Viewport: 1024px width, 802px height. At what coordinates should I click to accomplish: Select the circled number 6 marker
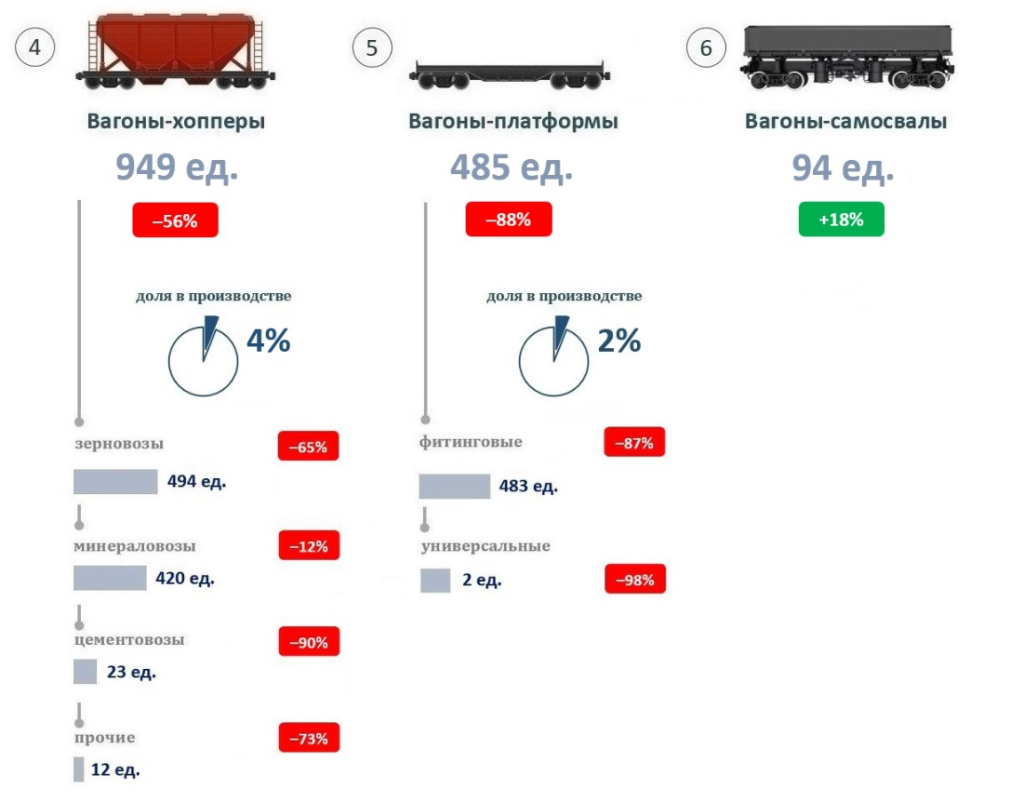[706, 48]
